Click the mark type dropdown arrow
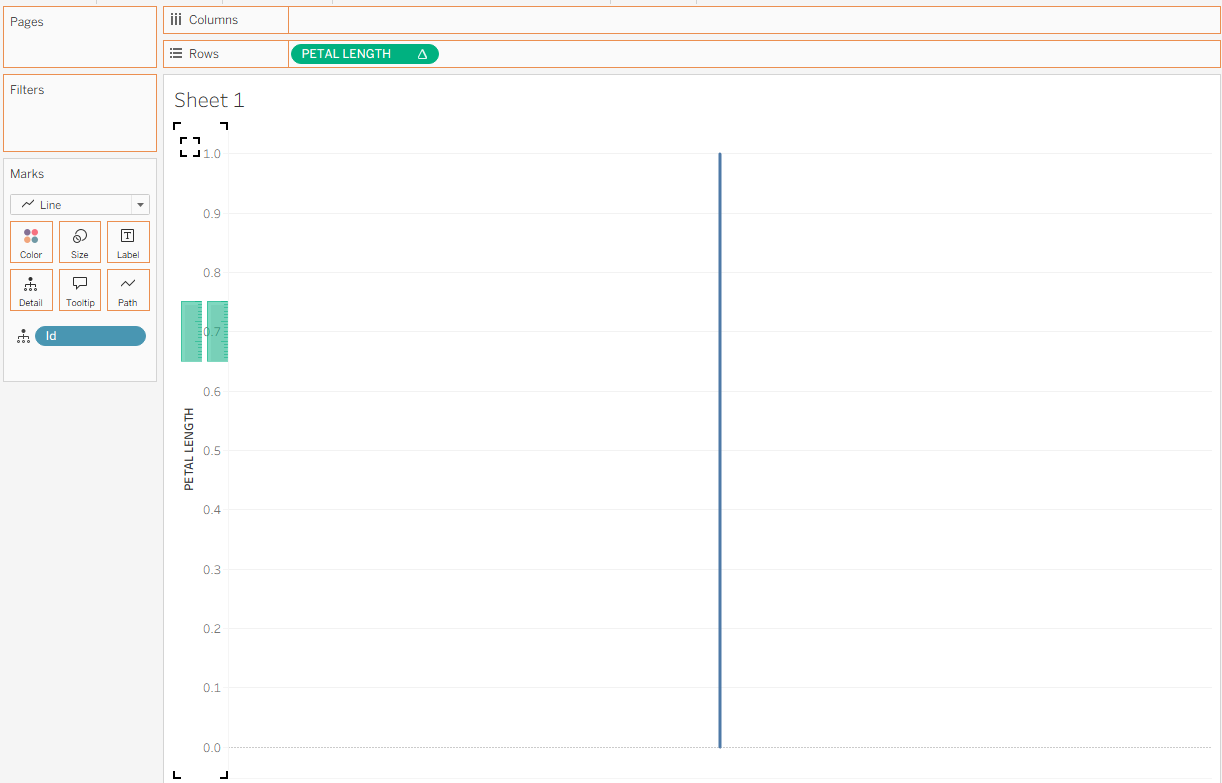This screenshot has width=1222, height=783. [140, 205]
